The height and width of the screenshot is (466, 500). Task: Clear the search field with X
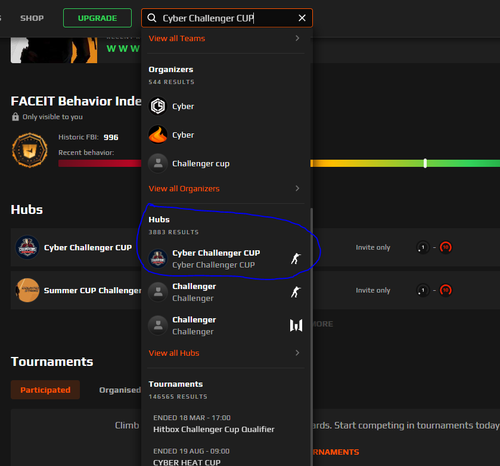302,18
